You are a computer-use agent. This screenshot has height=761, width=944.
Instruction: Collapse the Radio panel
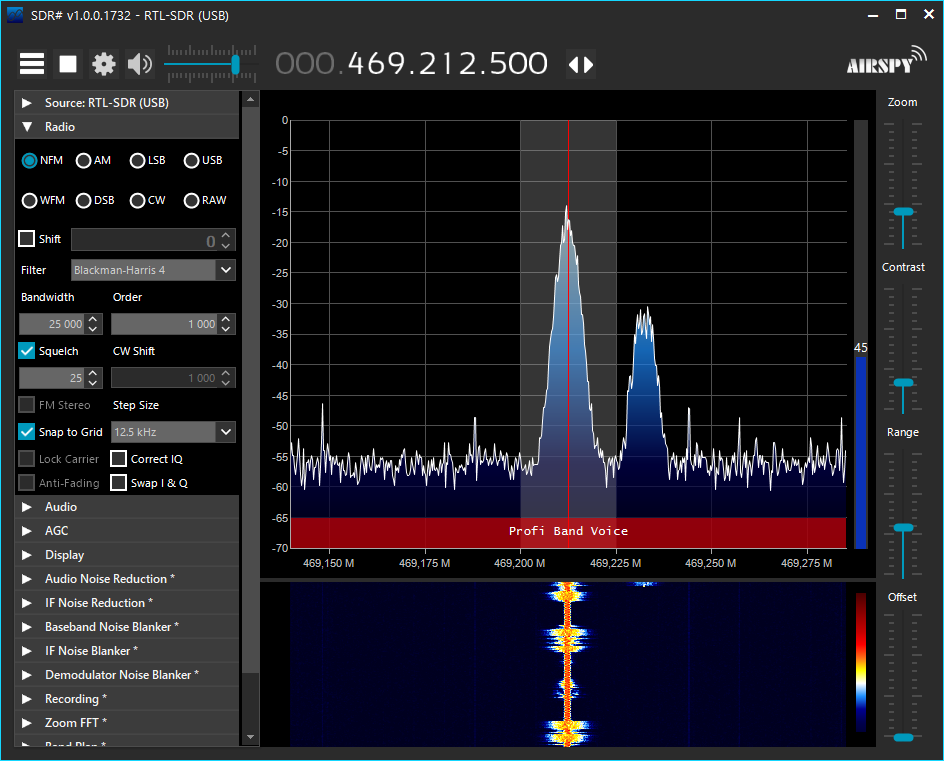point(126,126)
